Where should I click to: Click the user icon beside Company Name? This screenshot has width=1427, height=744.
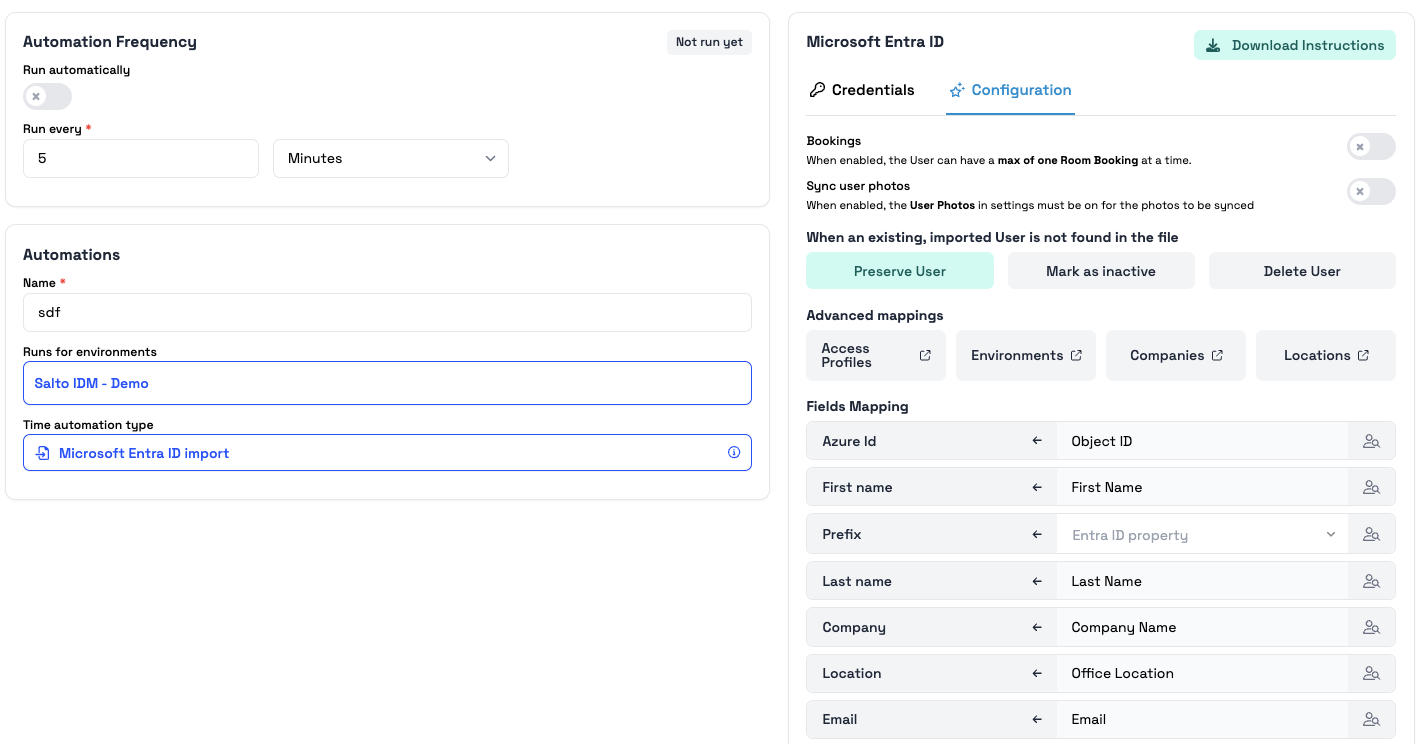1371,628
